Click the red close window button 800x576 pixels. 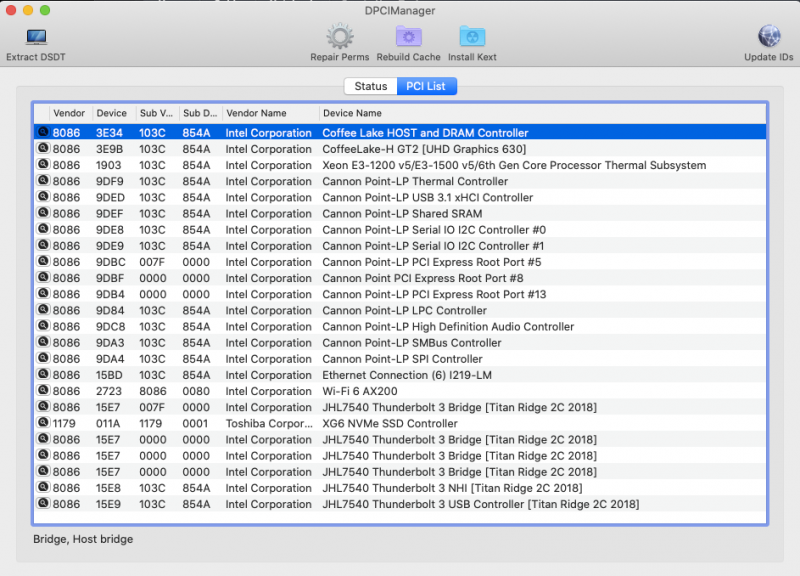pyautogui.click(x=12, y=10)
